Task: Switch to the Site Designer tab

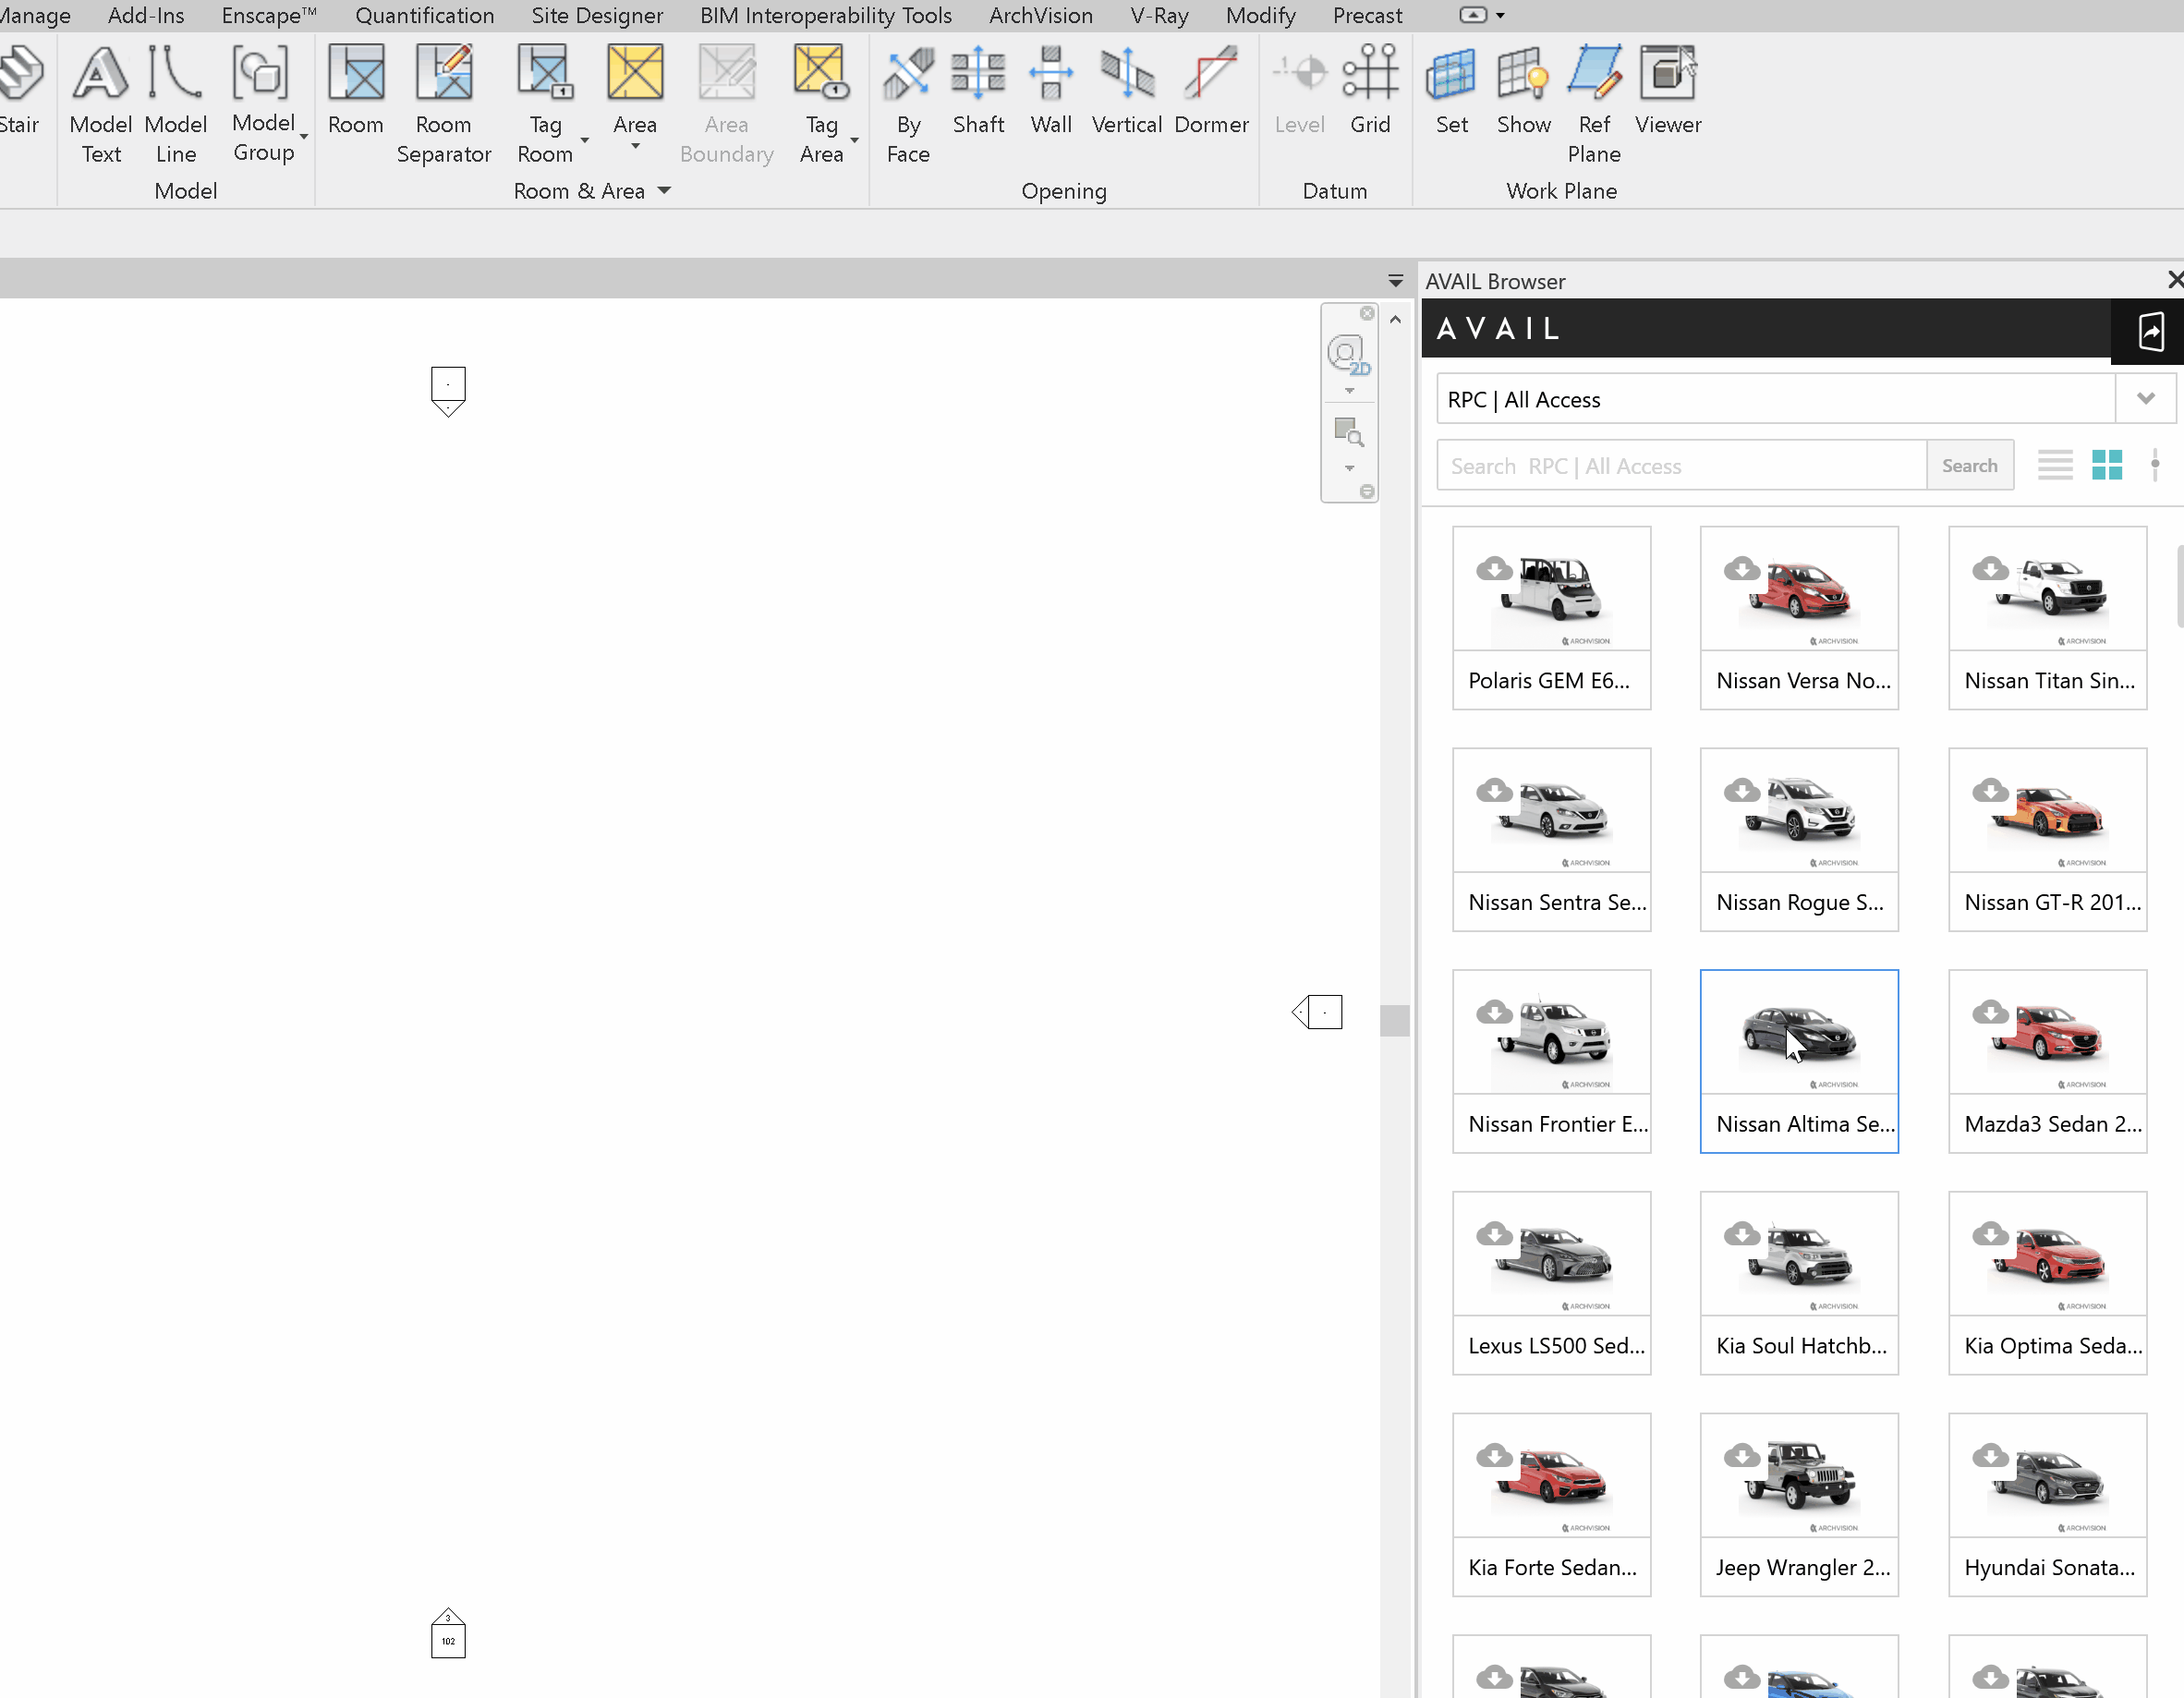Action: coord(597,15)
